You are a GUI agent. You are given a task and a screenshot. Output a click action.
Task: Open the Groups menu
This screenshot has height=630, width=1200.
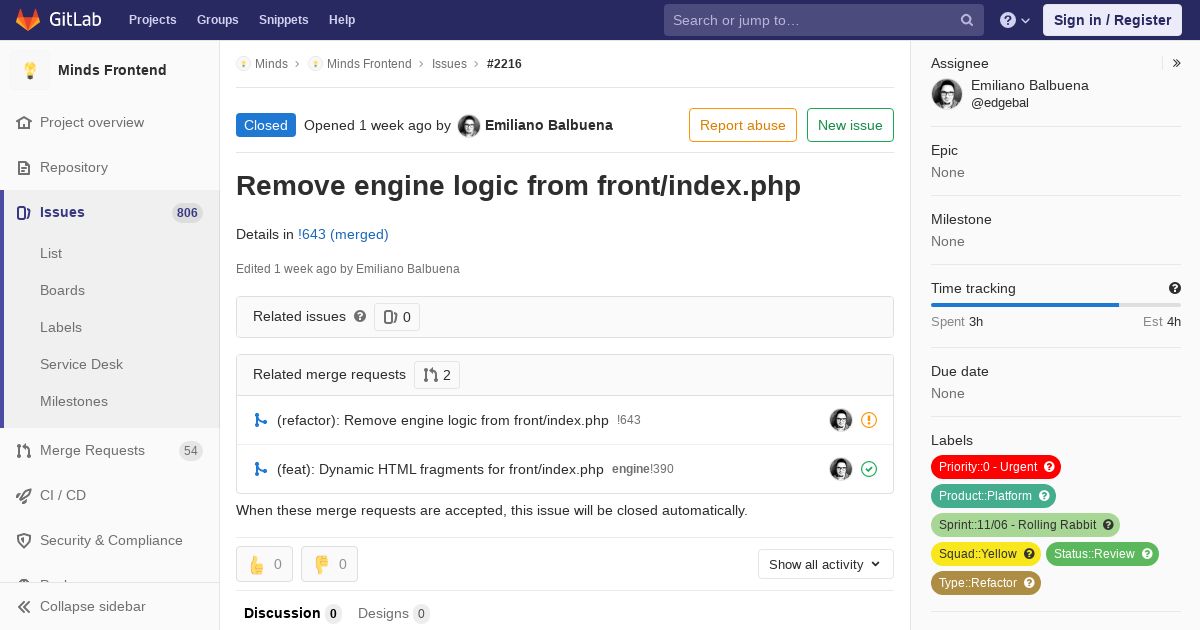coord(218,20)
